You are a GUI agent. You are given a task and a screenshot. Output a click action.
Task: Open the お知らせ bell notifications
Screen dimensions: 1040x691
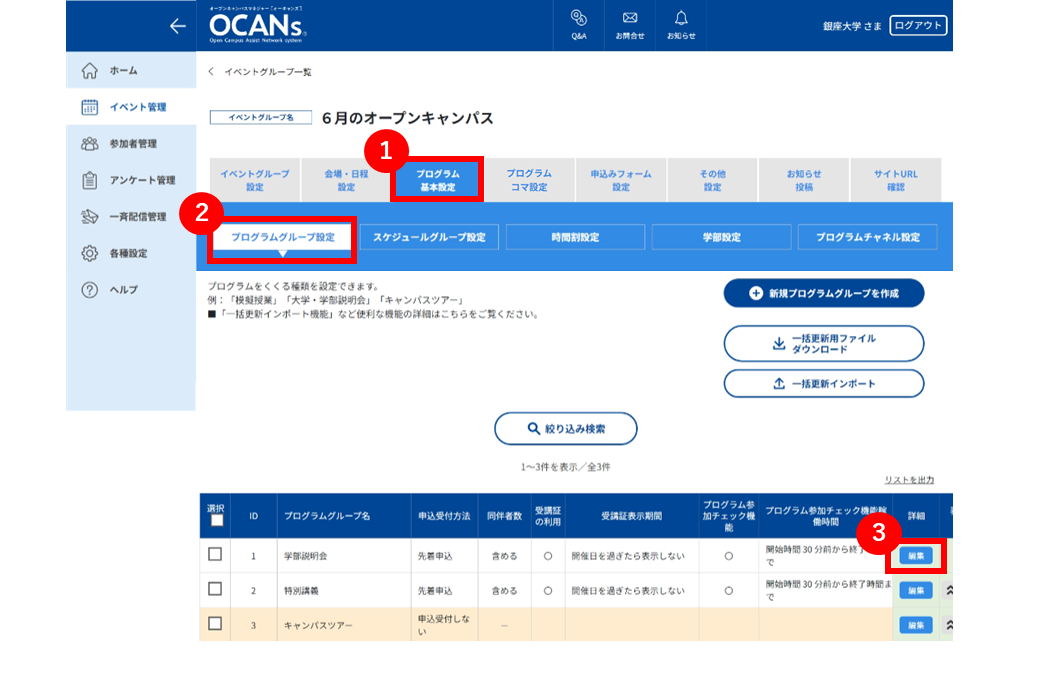pyautogui.click(x=681, y=25)
